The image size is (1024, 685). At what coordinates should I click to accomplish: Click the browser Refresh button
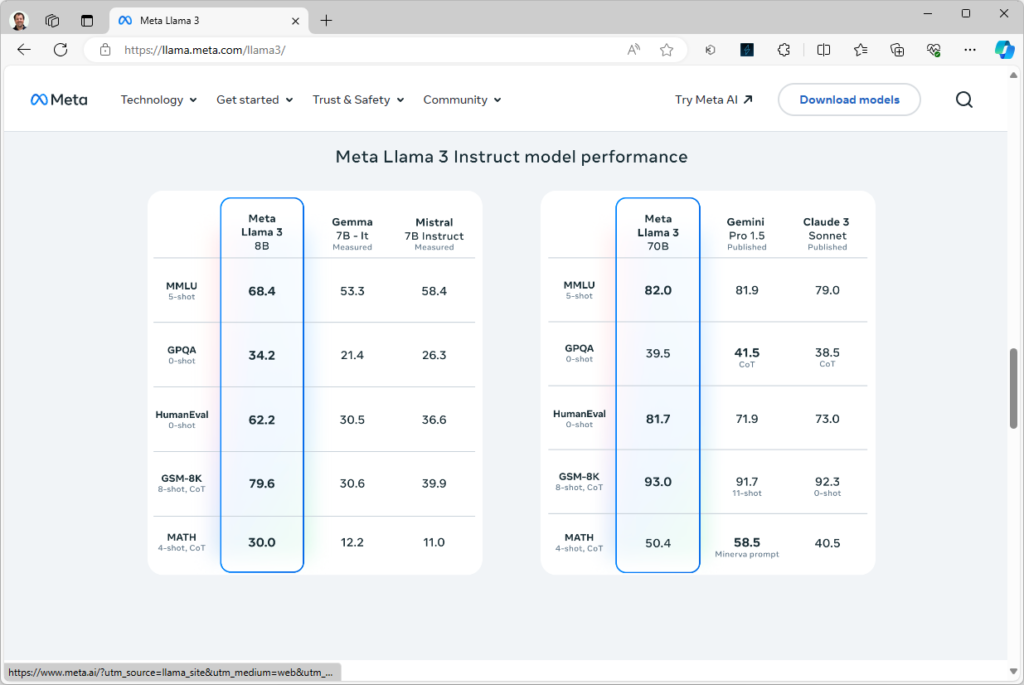(x=60, y=50)
